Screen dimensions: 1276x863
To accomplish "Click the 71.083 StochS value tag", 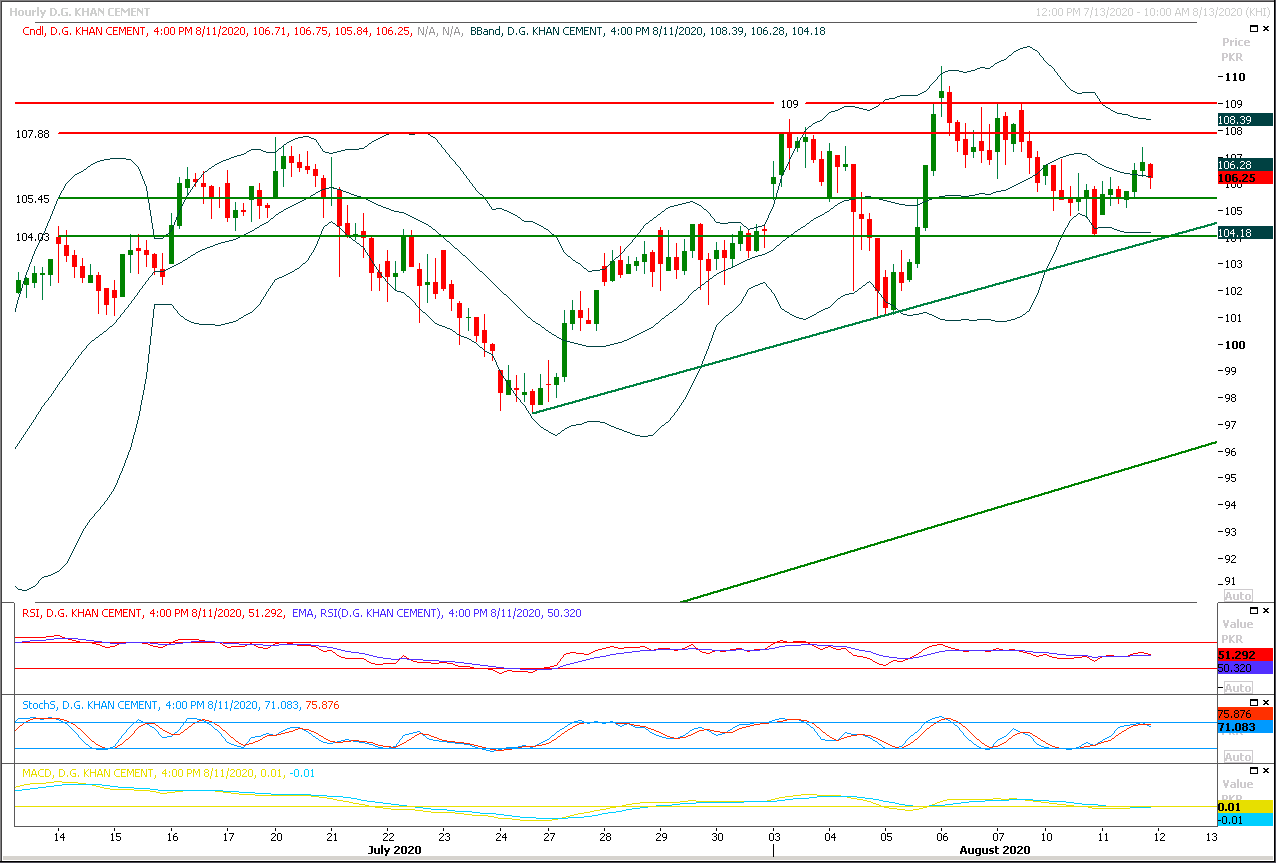I will click(x=1245, y=727).
